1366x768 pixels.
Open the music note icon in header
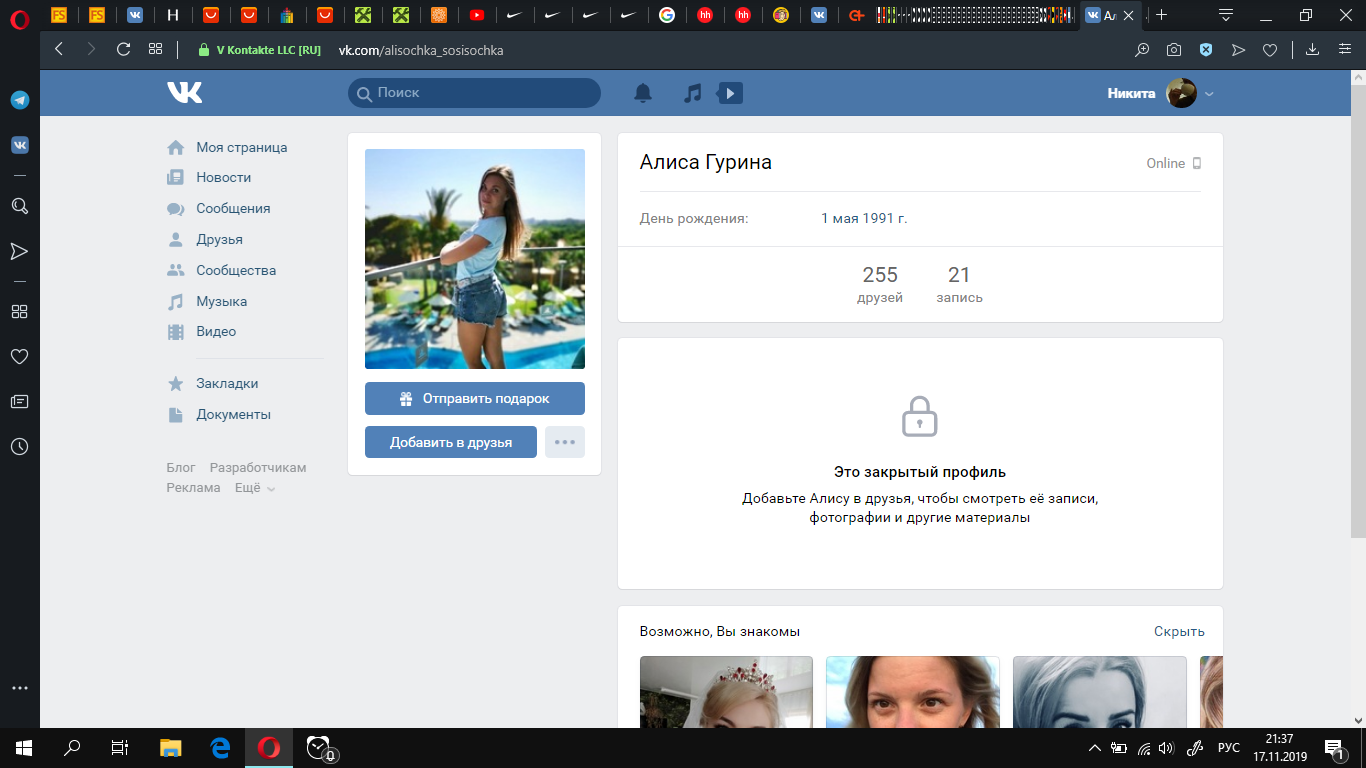[x=692, y=93]
